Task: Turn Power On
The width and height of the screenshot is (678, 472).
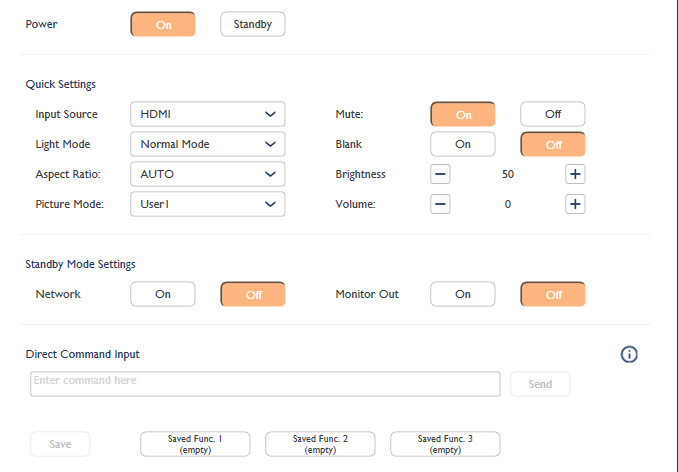Action: coord(163,25)
